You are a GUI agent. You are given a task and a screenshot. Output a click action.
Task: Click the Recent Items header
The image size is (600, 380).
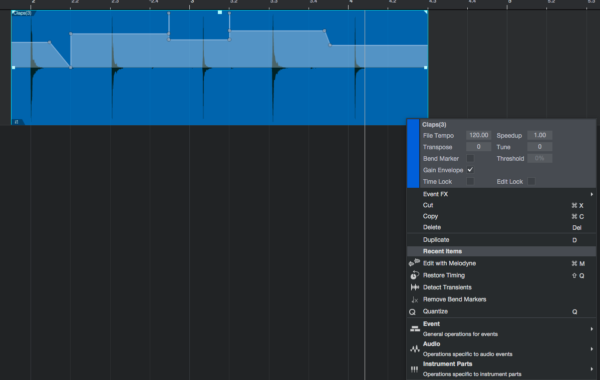pyautogui.click(x=501, y=251)
